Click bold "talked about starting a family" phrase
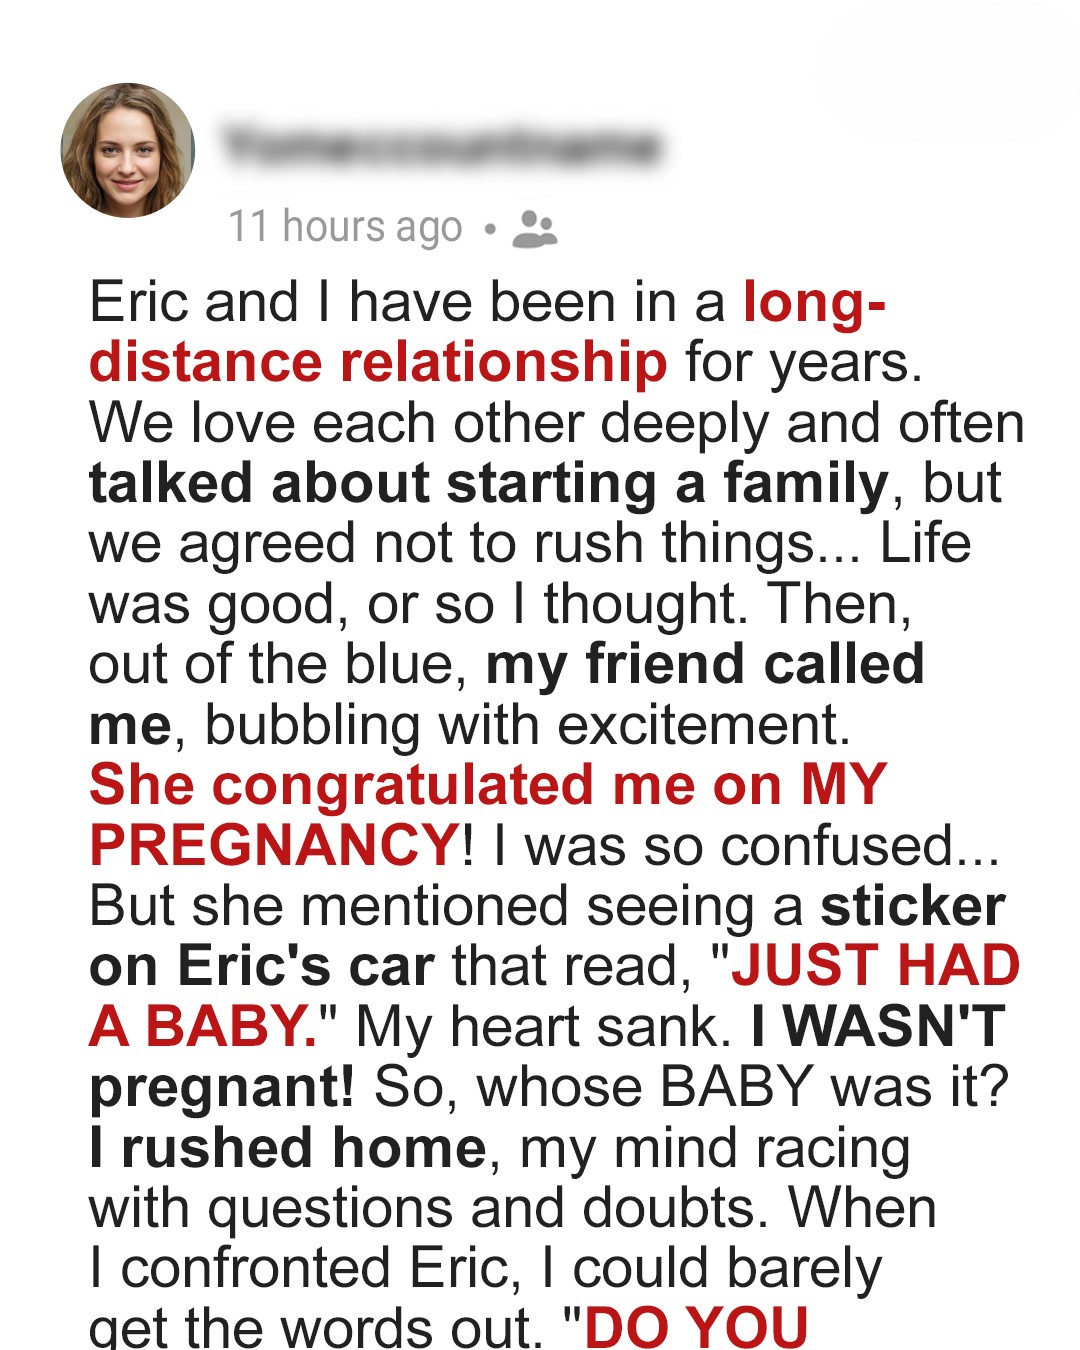 click(x=488, y=484)
